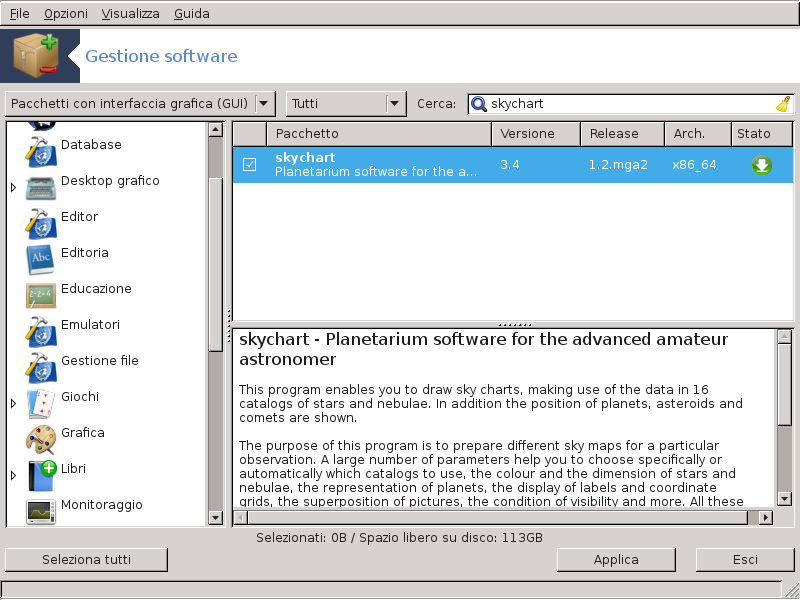Expand the Giochi category tree
This screenshot has height=600, width=800.
coord(13,404)
